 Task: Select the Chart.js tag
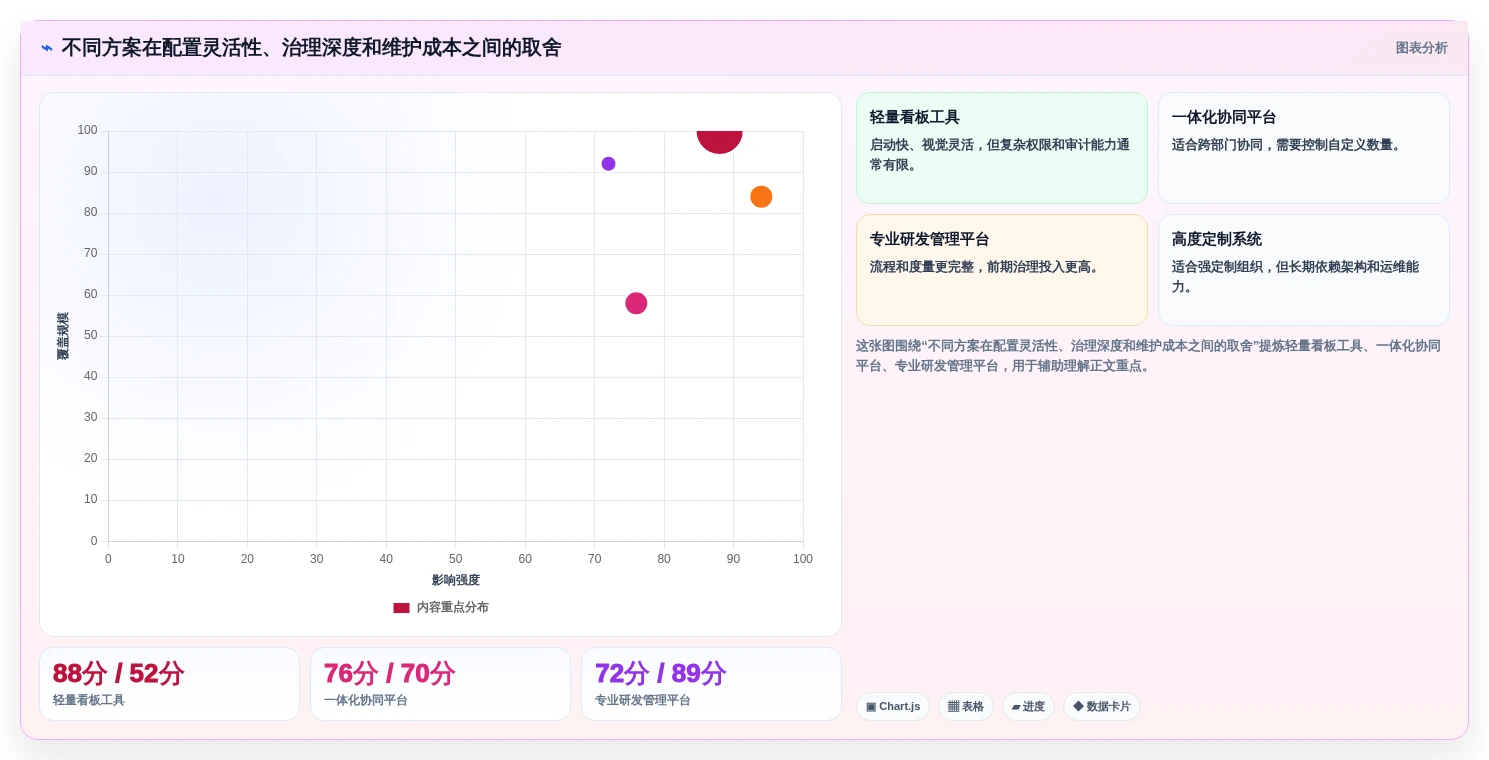click(x=893, y=707)
